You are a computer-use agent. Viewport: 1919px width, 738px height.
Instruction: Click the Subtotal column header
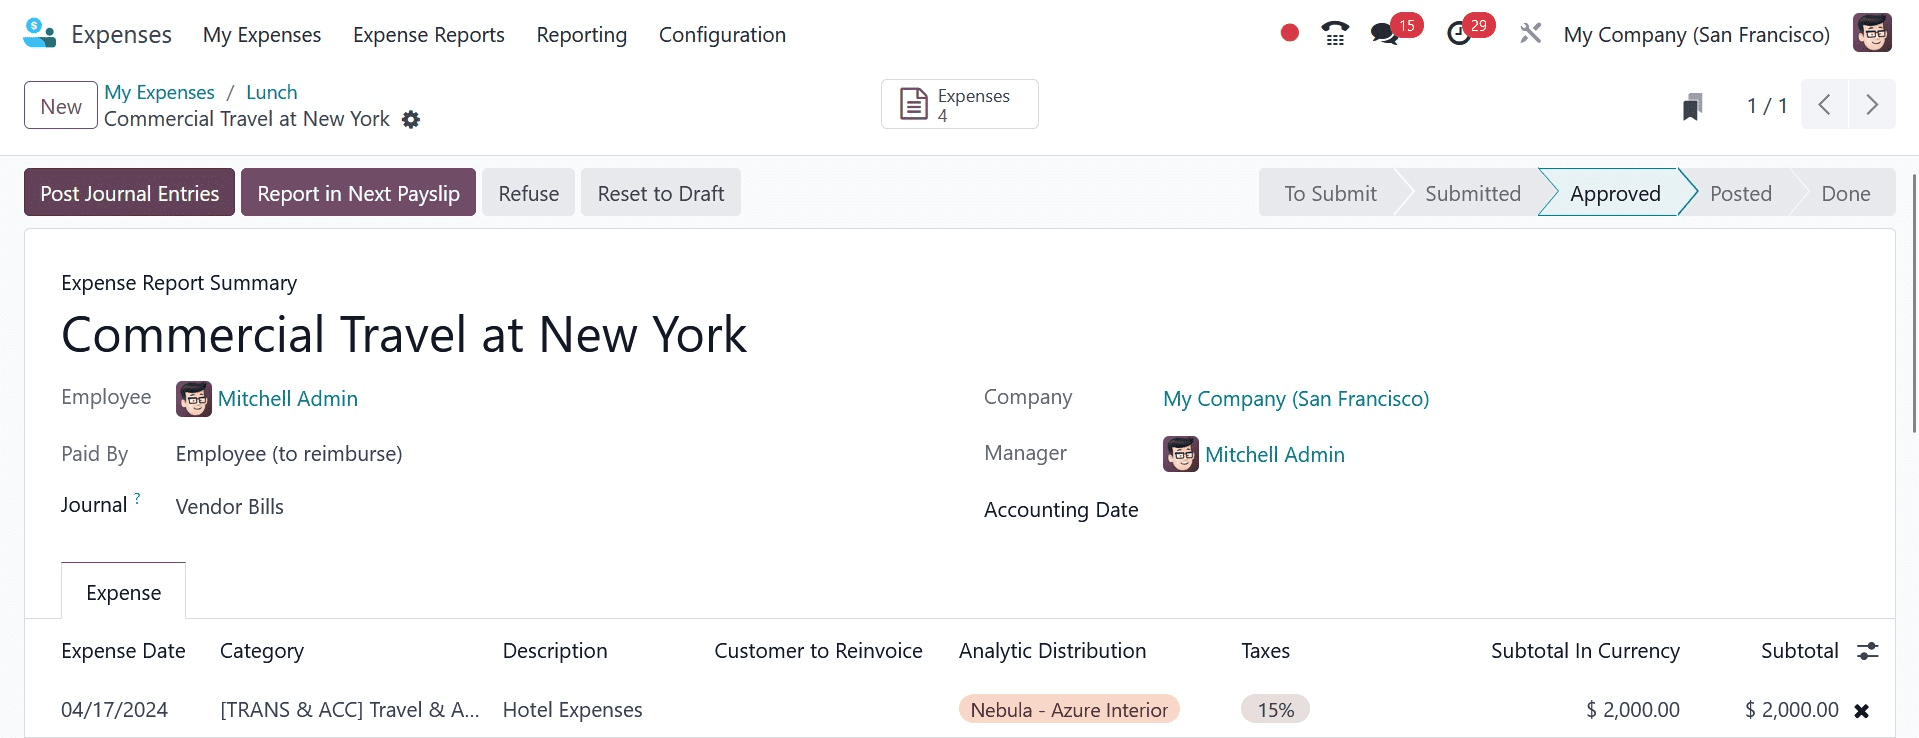coord(1799,651)
